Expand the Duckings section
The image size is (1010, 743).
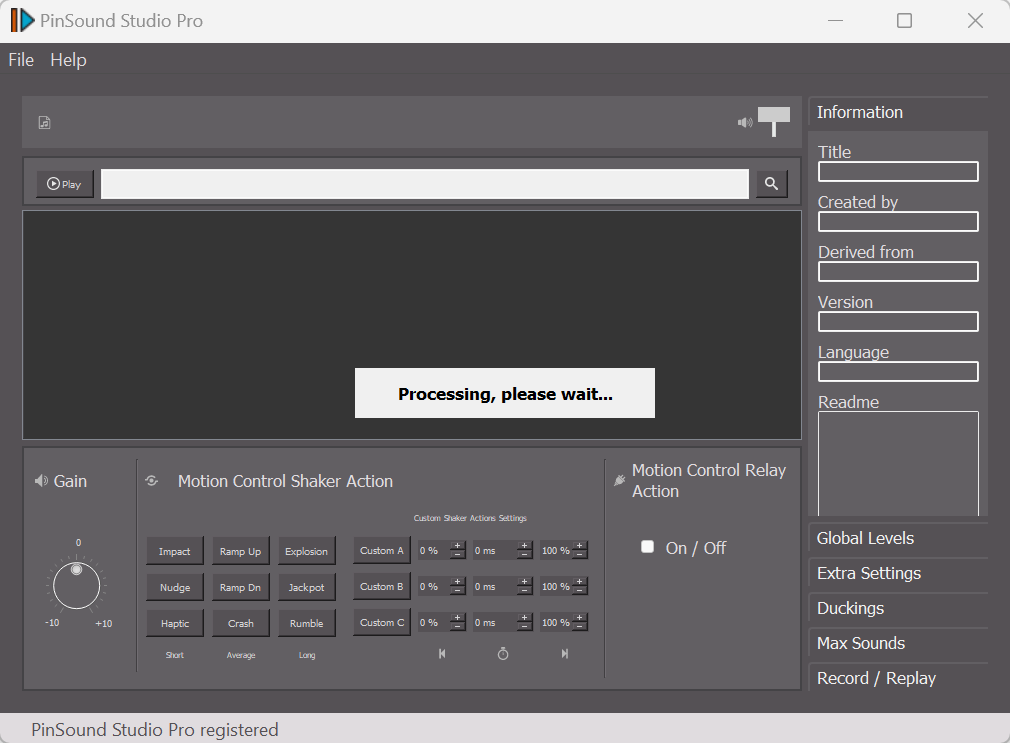pyautogui.click(x=898, y=608)
